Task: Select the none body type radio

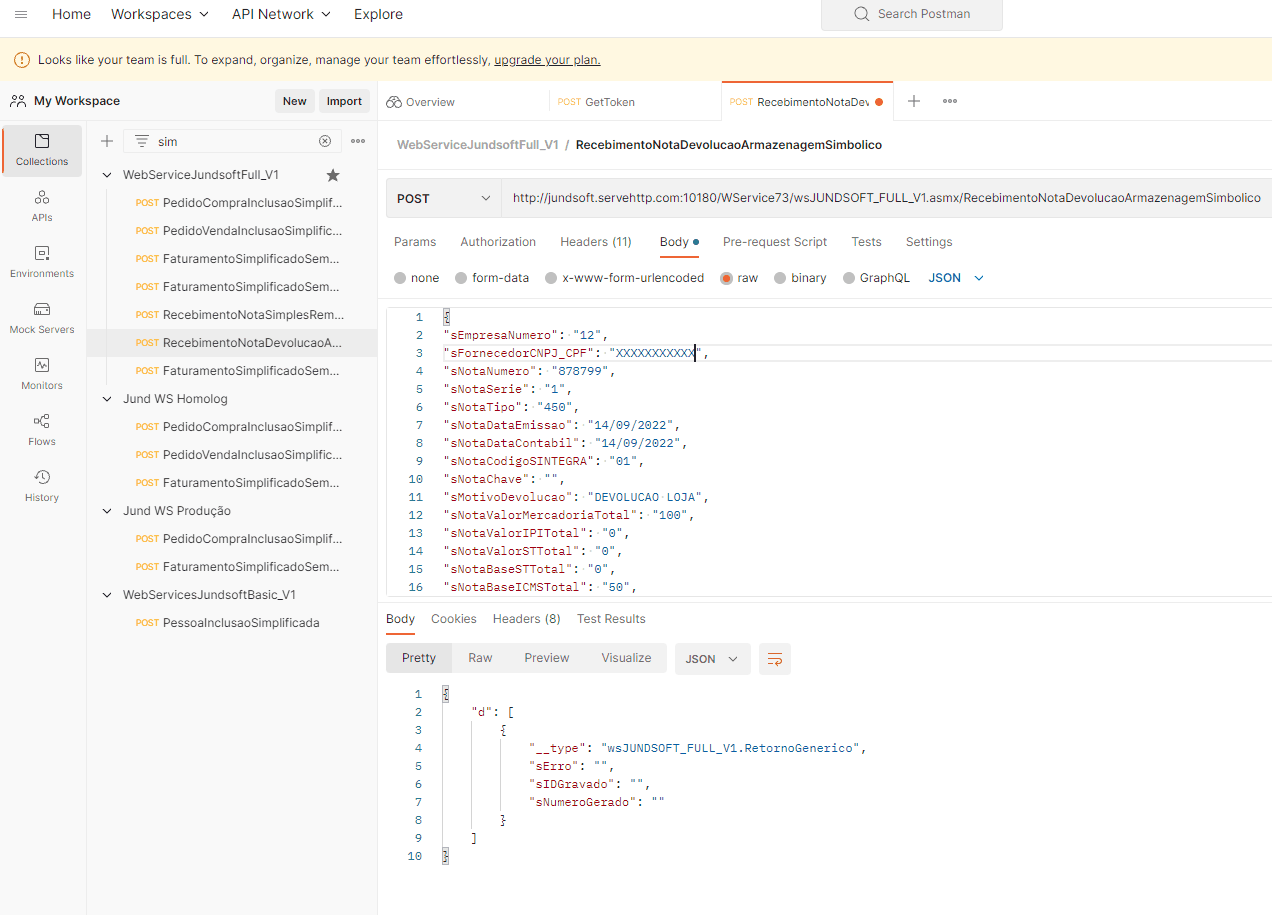Action: point(400,278)
